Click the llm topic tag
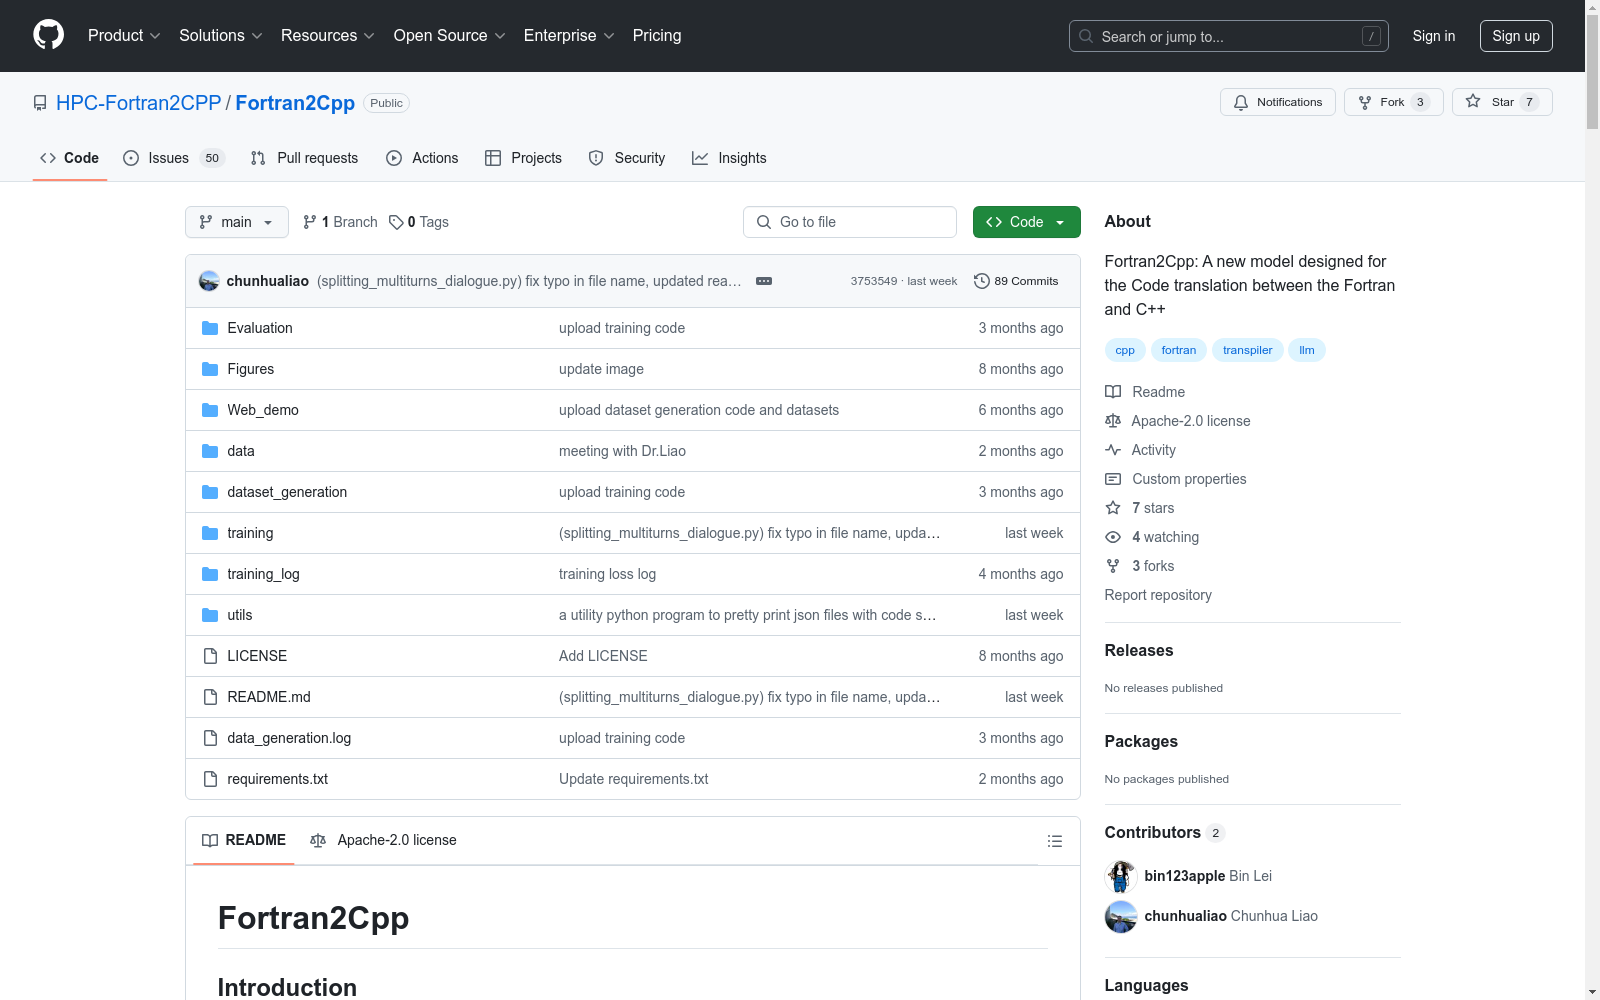Image resolution: width=1600 pixels, height=1000 pixels. (1306, 350)
